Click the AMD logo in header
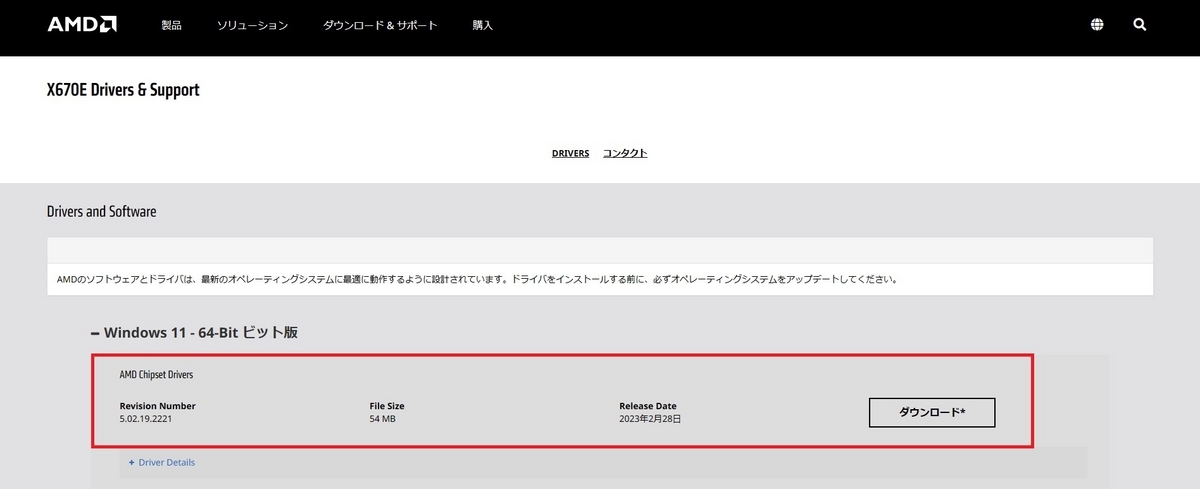1200x489 pixels. tap(82, 24)
